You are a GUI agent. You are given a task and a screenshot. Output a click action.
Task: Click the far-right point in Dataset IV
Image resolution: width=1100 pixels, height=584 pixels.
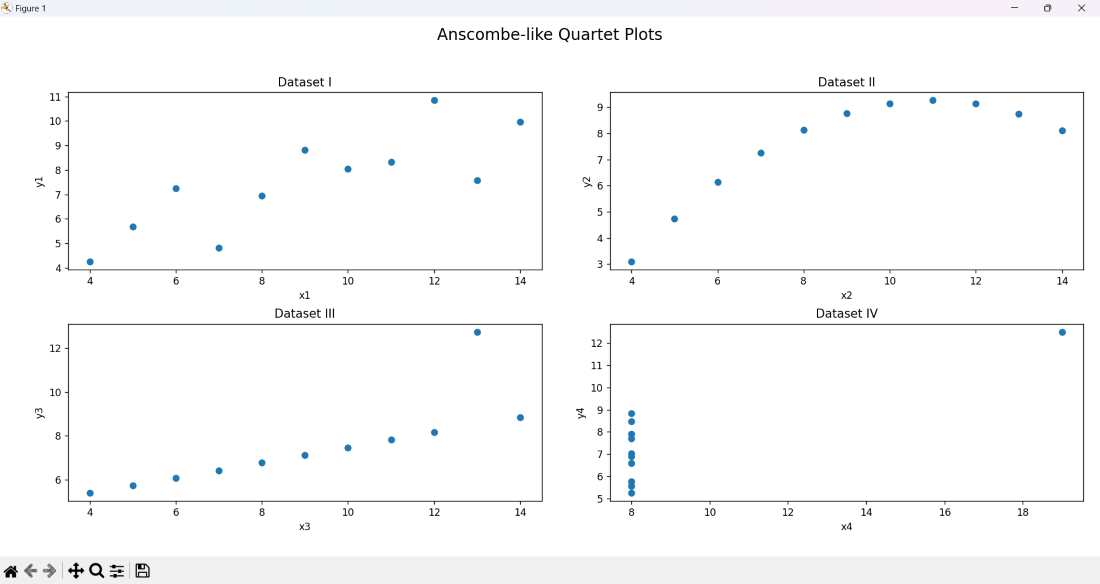[1062, 332]
